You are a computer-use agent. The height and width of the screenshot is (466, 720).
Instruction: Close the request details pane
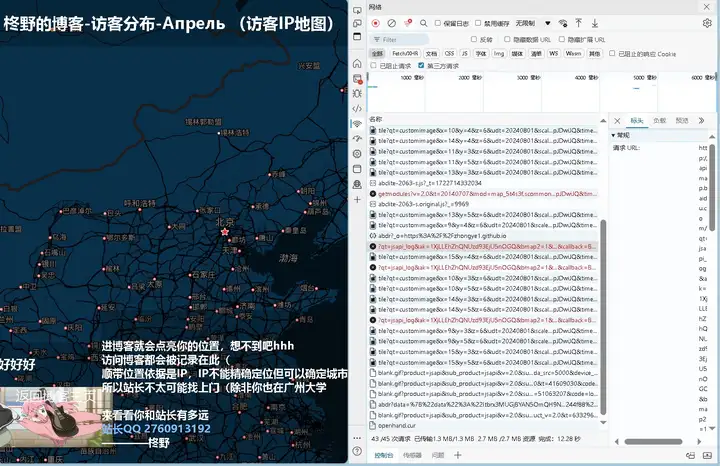[x=617, y=121]
